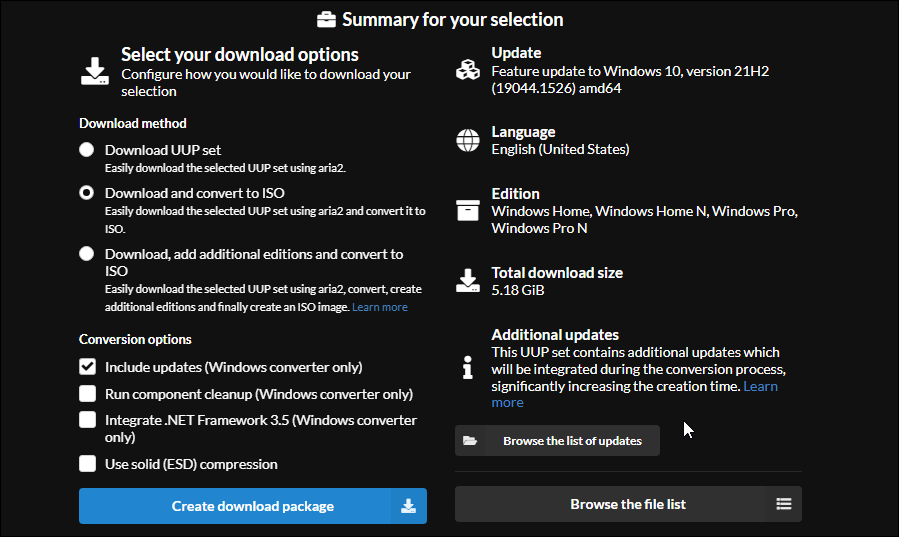Click the globe icon next to Language
The height and width of the screenshot is (537, 899).
468,140
